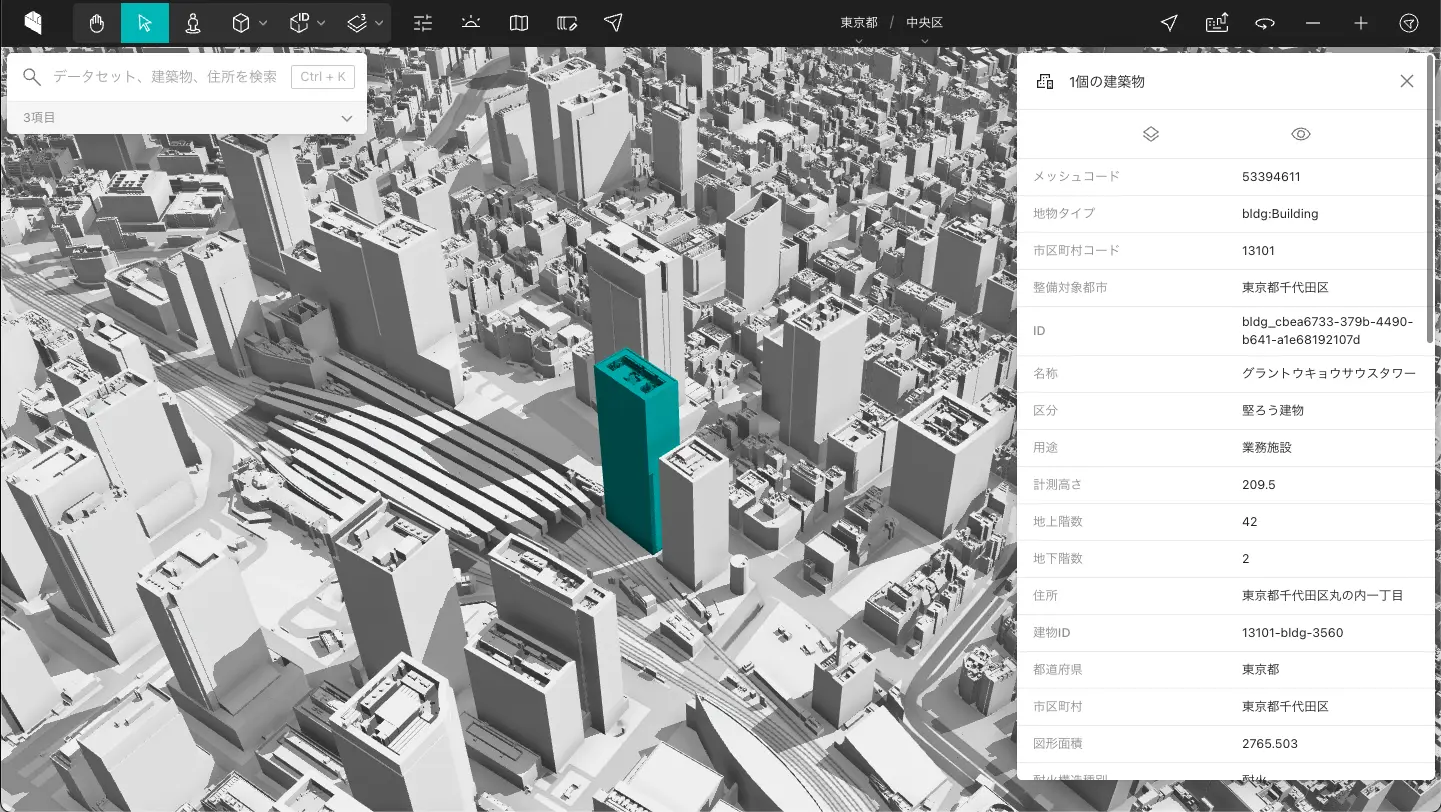This screenshot has height=812, width=1441.
Task: Click the PLATEAU logo in the top-left corner
Action: click(x=34, y=23)
